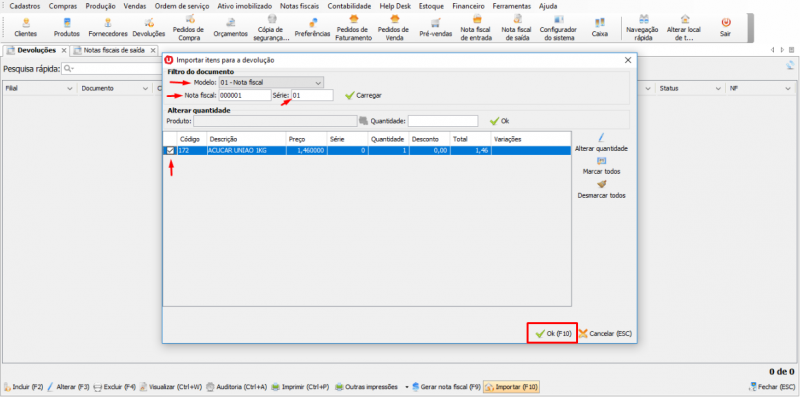Click Alterar quantidade pencil icon in dialog
The width and height of the screenshot is (800, 397).
tap(602, 137)
